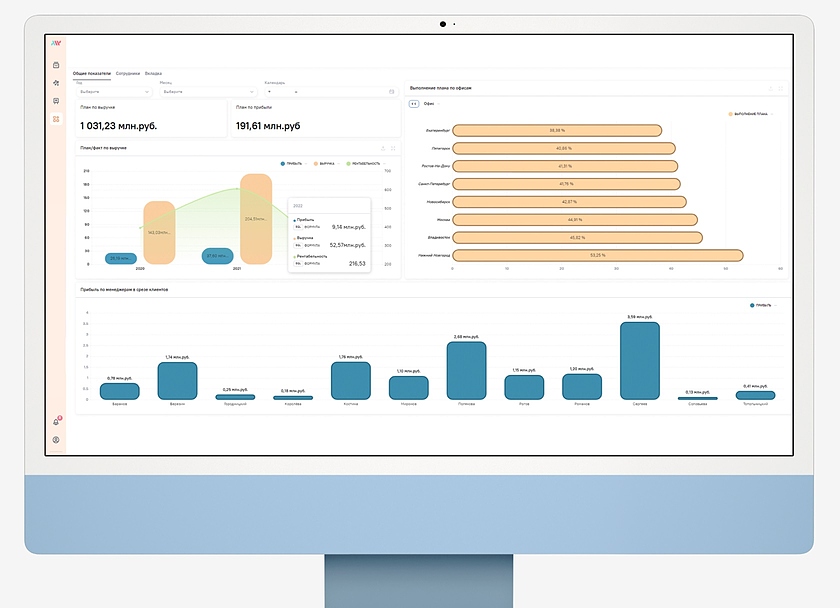Click the calendar icon in Календарь field

coord(391,91)
